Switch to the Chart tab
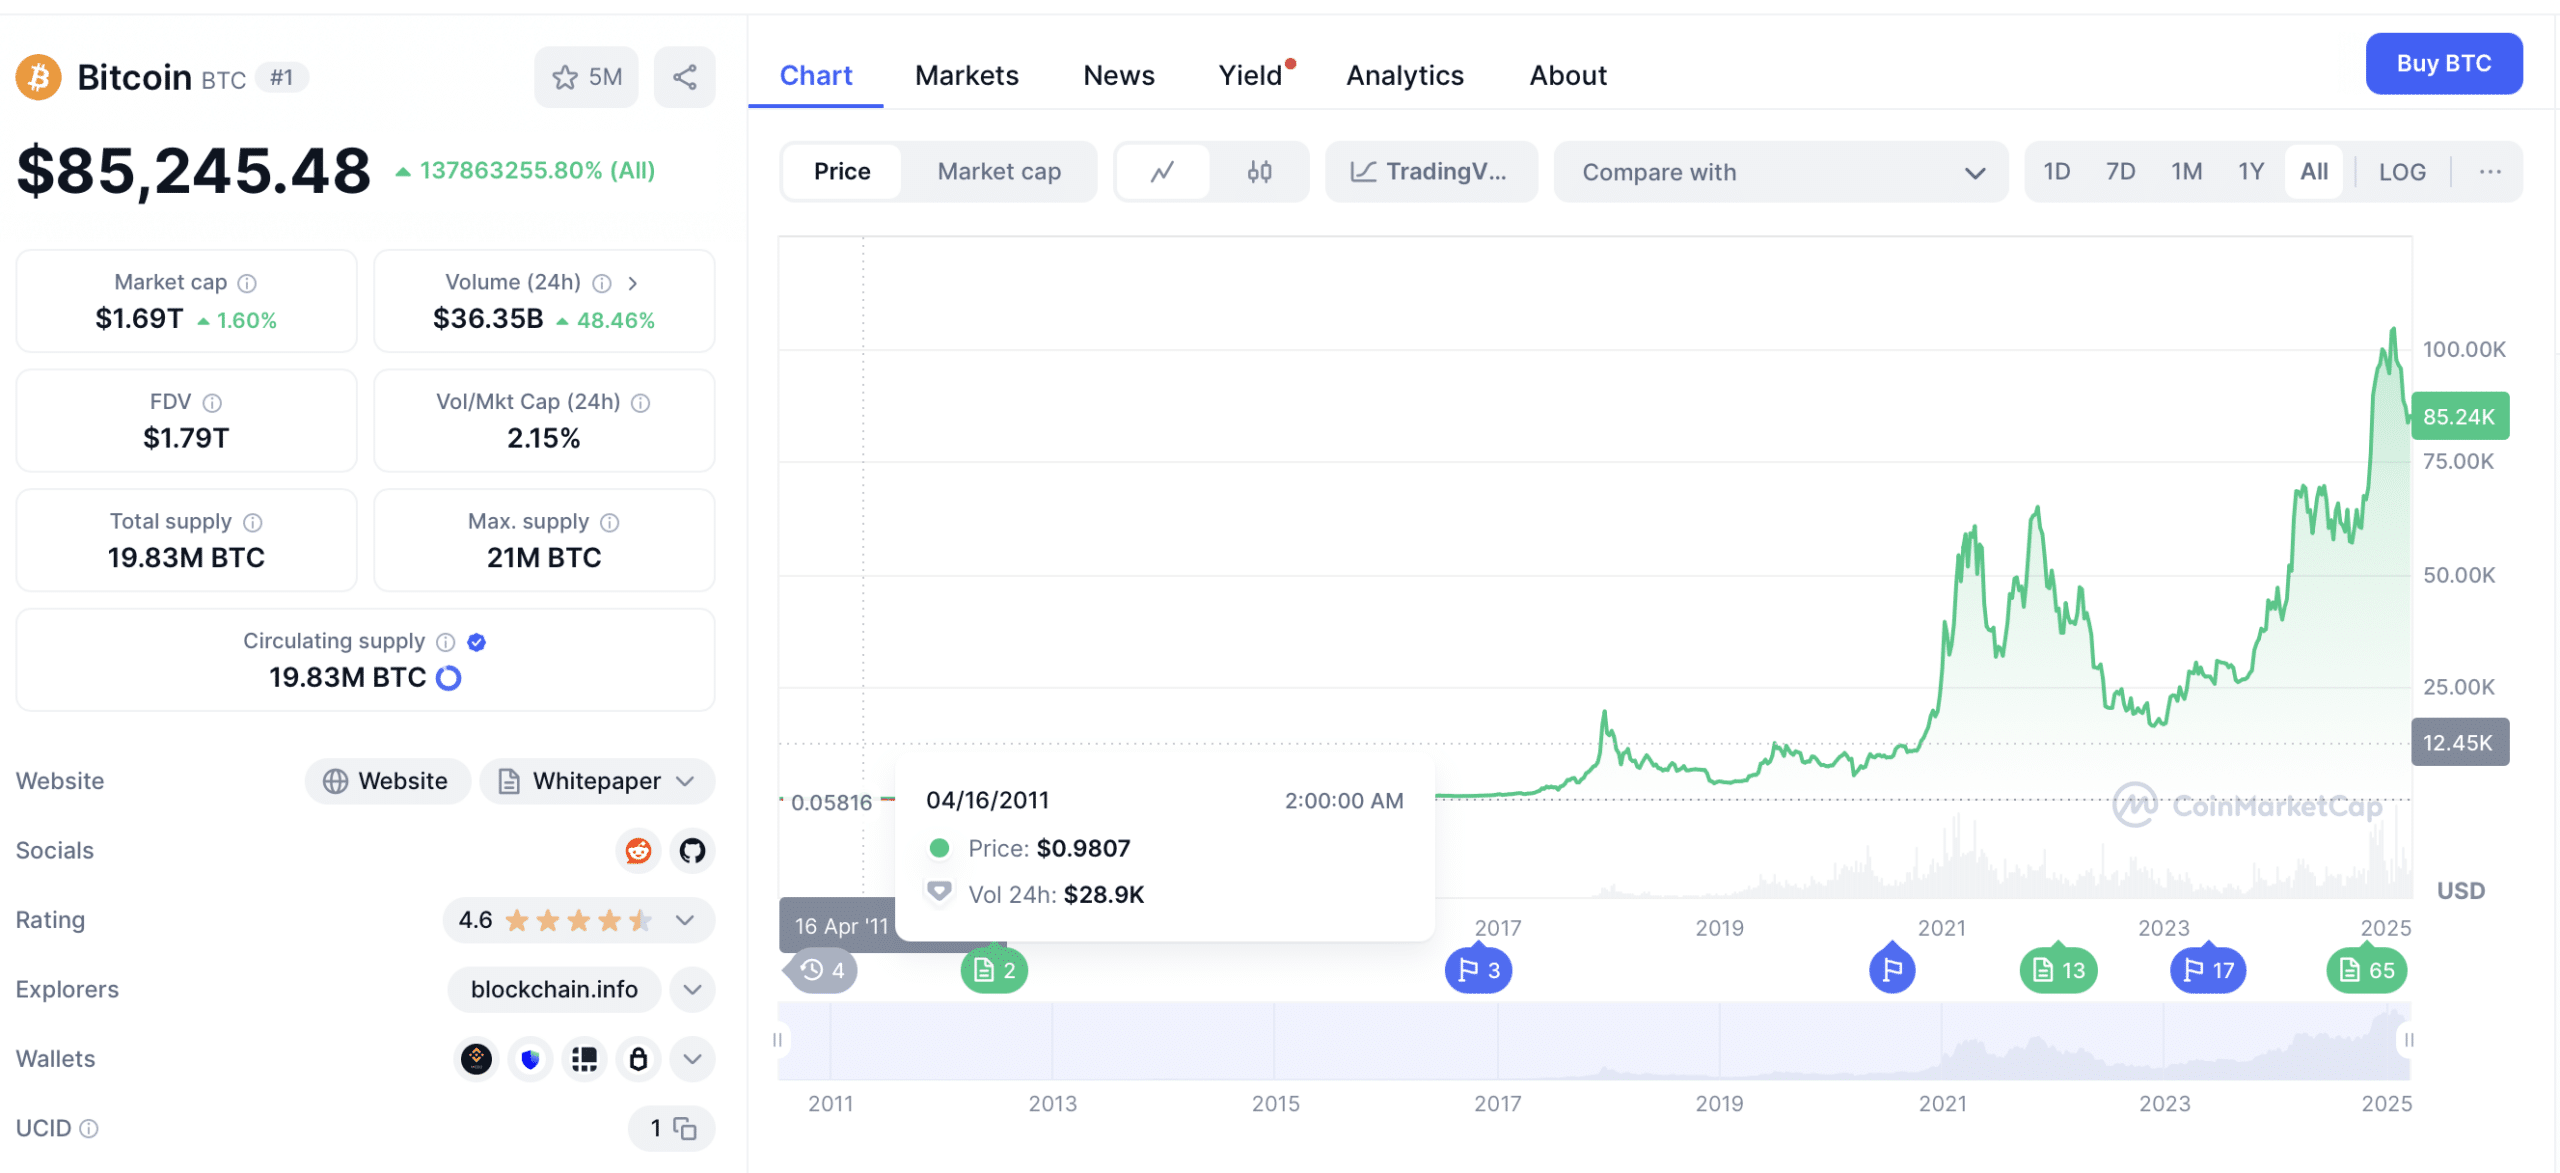The height and width of the screenshot is (1173, 2560). tap(815, 76)
